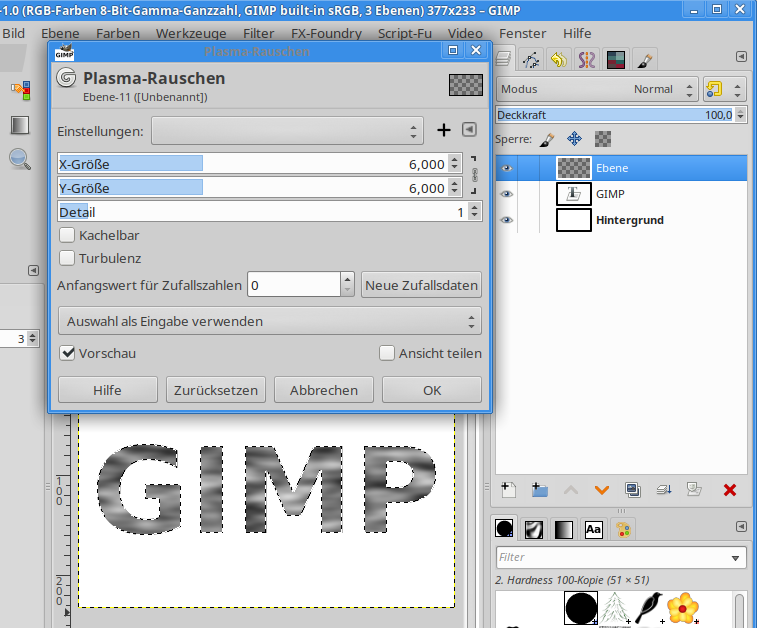Open the Undo History tab icon
The width and height of the screenshot is (757, 628).
tap(559, 60)
